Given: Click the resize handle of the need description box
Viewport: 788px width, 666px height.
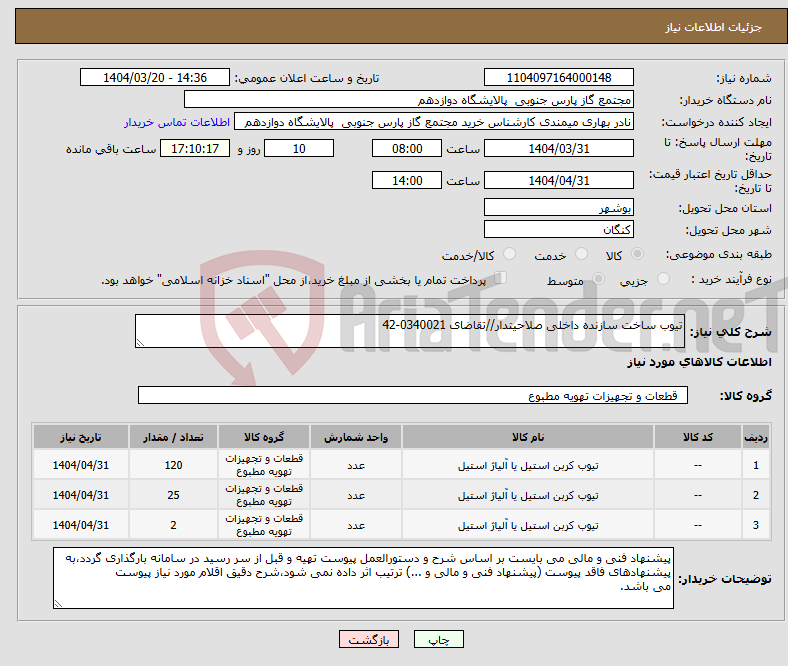Looking at the screenshot, I should 140,343.
